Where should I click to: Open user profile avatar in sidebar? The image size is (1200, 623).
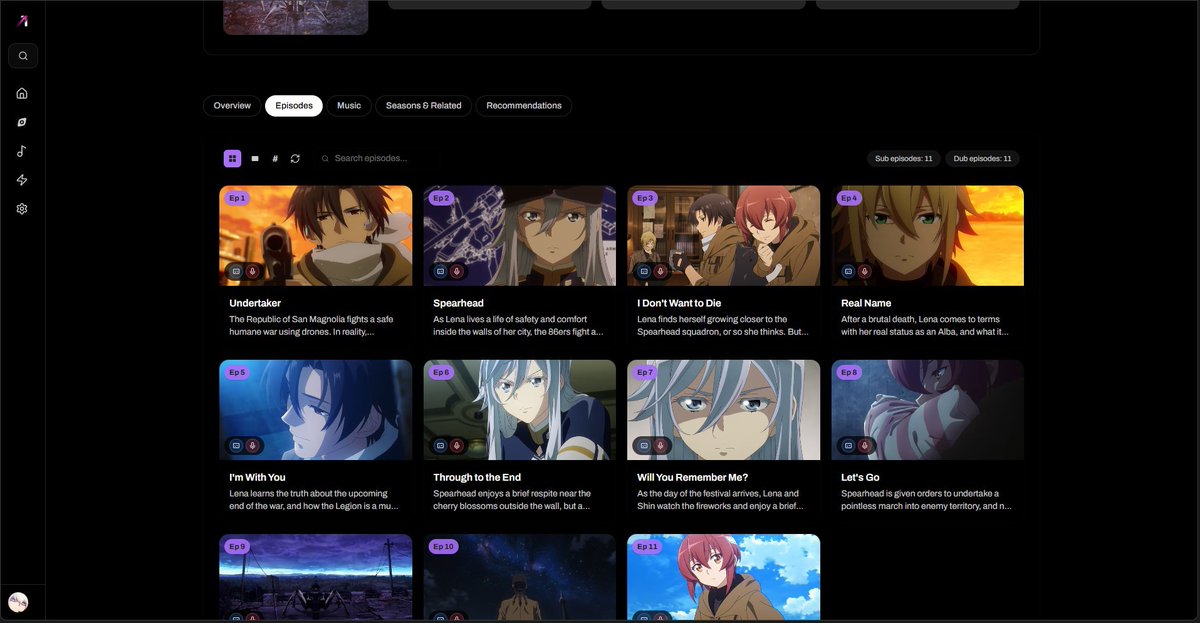[x=18, y=602]
